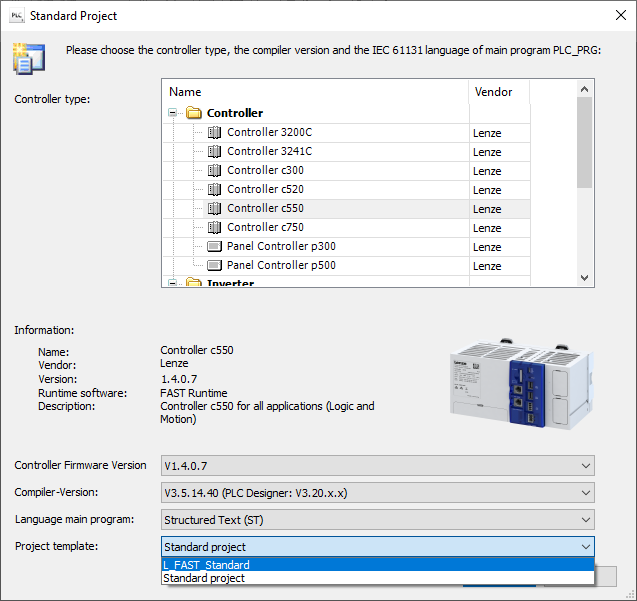
Task: Choose Standard project from the template list
Action: [x=378, y=578]
